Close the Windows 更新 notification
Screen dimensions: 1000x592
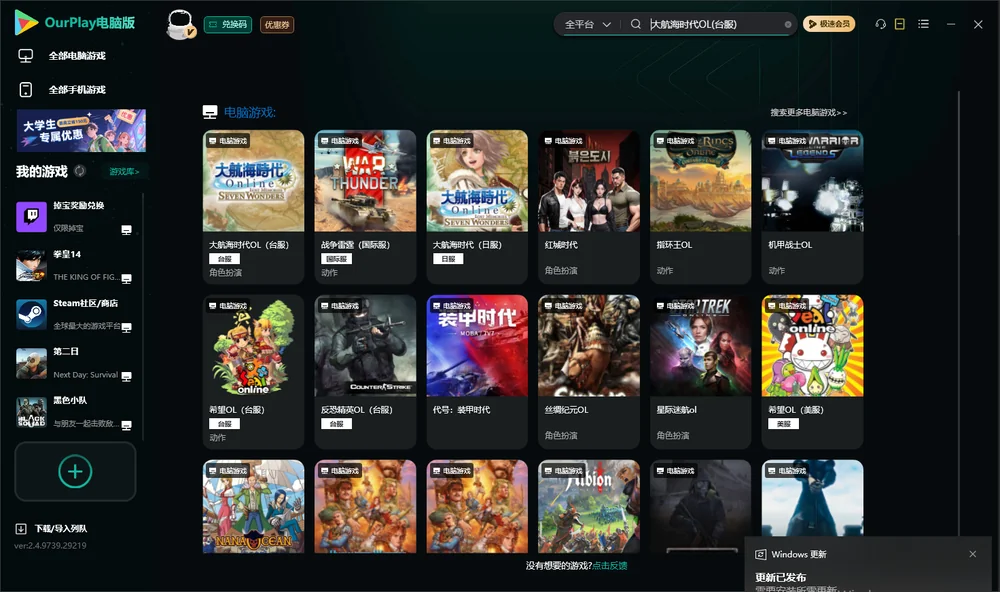pyautogui.click(x=973, y=554)
